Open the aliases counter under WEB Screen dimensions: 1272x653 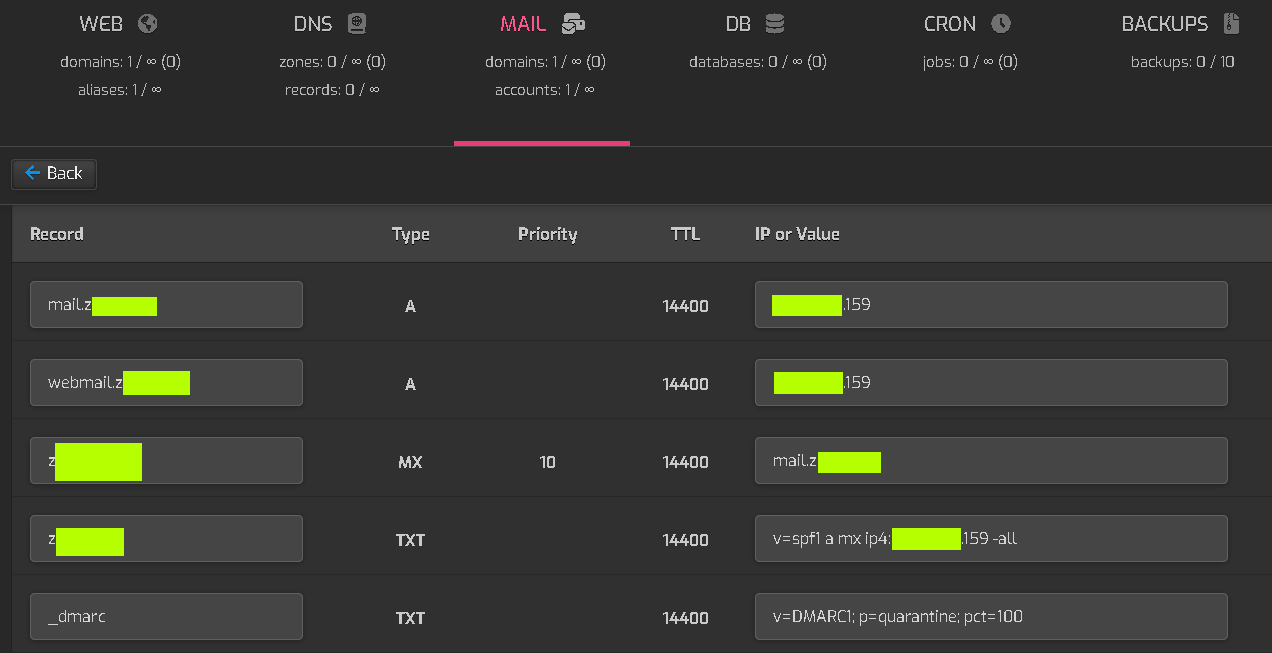120,89
